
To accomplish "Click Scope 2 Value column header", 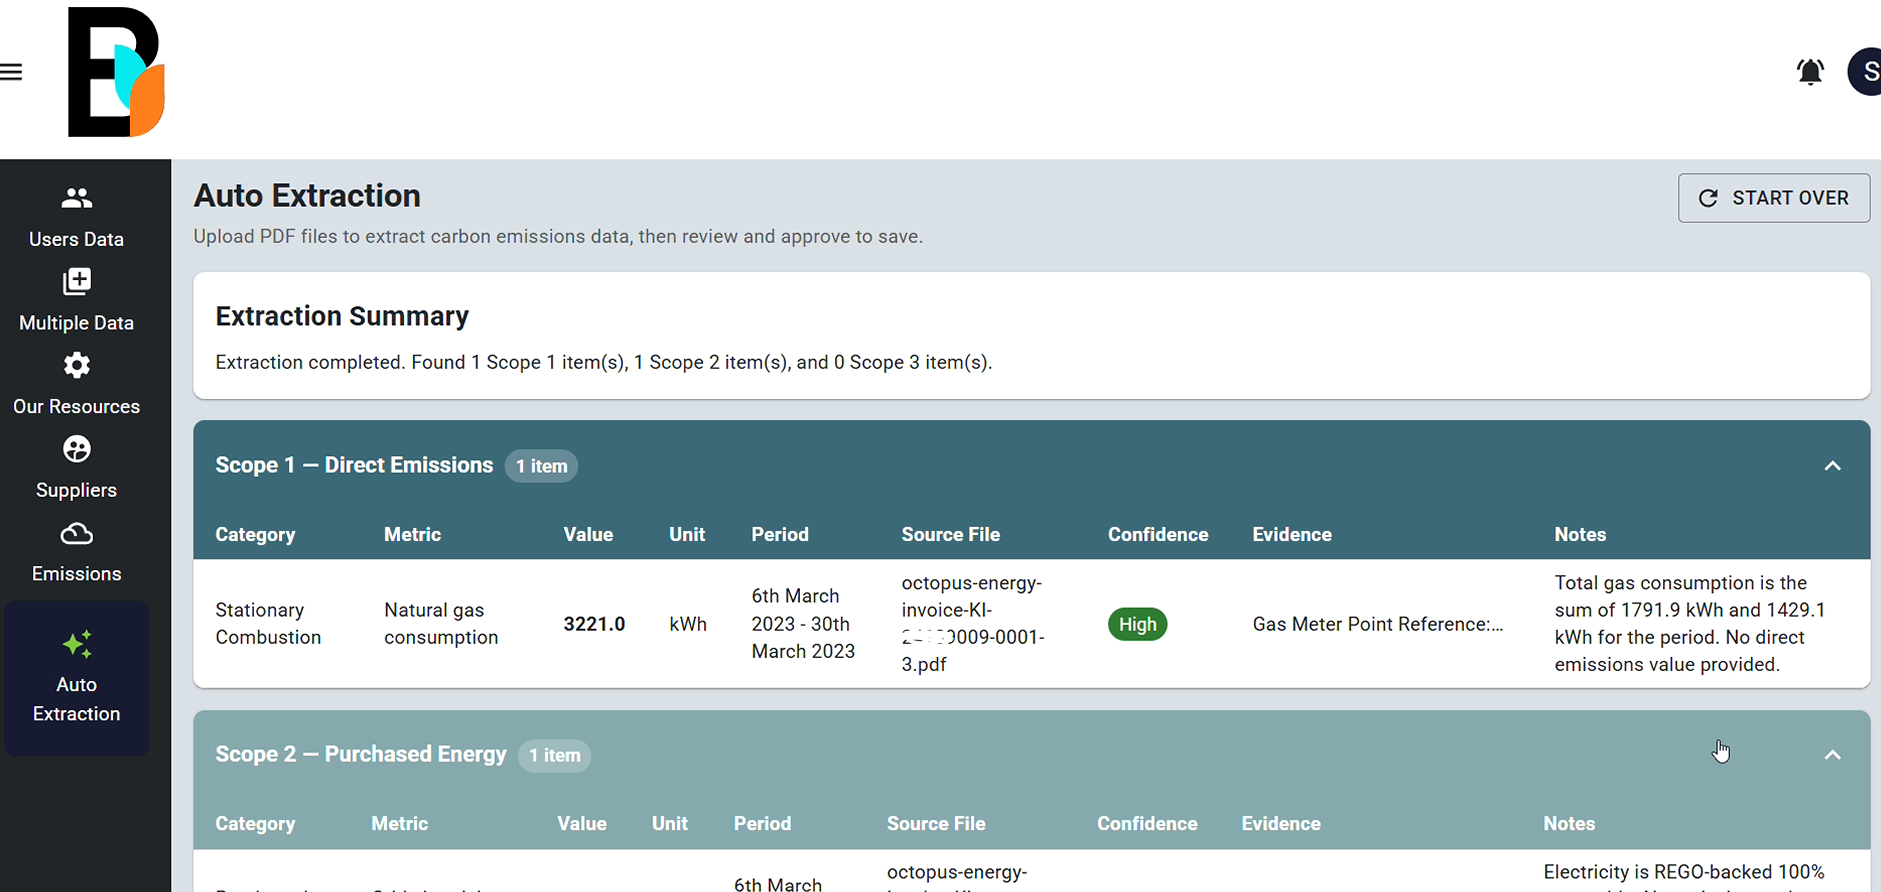I will [x=582, y=824].
